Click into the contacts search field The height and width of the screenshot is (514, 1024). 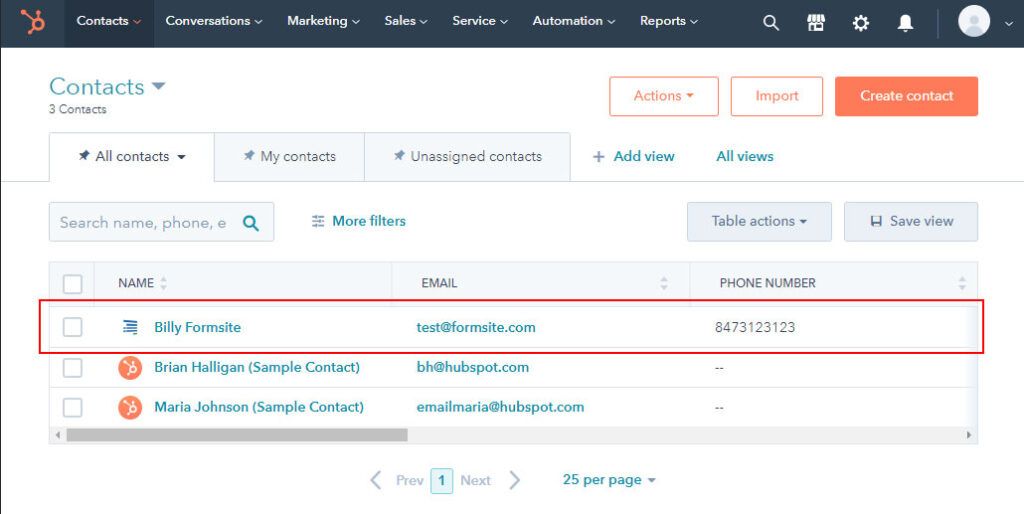pos(161,222)
